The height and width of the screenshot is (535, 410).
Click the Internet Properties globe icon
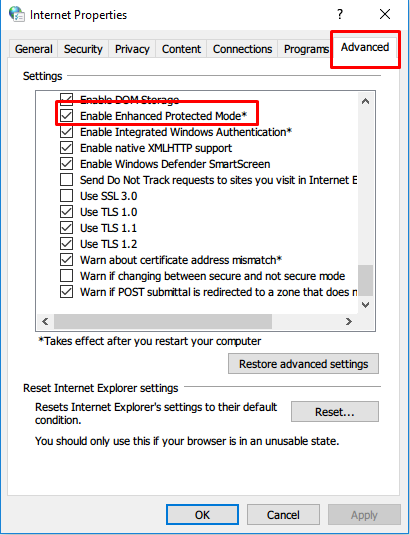coord(16,14)
